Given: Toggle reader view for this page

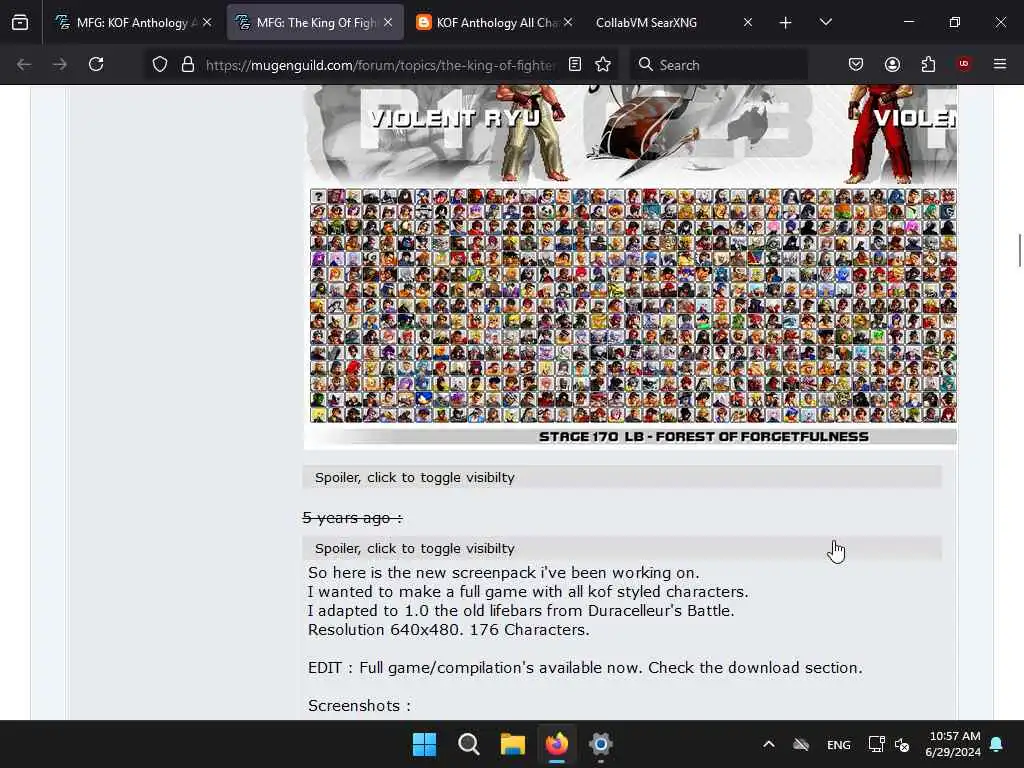Looking at the screenshot, I should pyautogui.click(x=575, y=65).
